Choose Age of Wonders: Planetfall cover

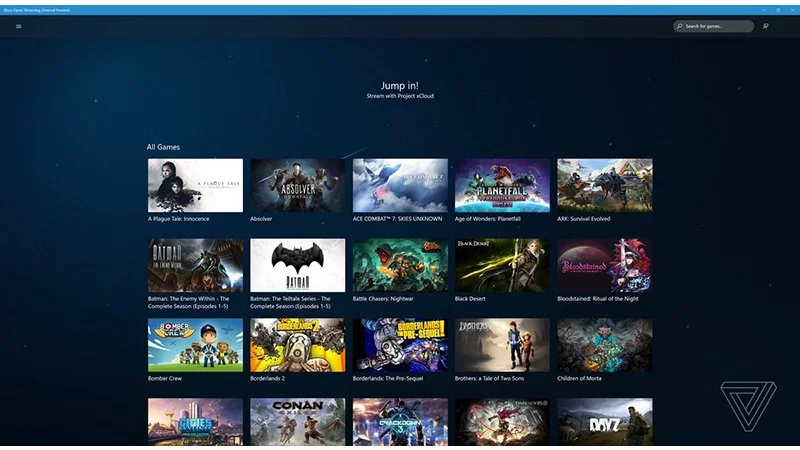(x=502, y=185)
